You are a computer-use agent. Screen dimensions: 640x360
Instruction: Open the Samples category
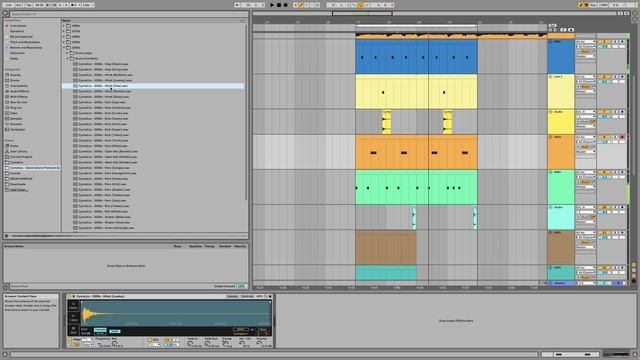pyautogui.click(x=16, y=118)
